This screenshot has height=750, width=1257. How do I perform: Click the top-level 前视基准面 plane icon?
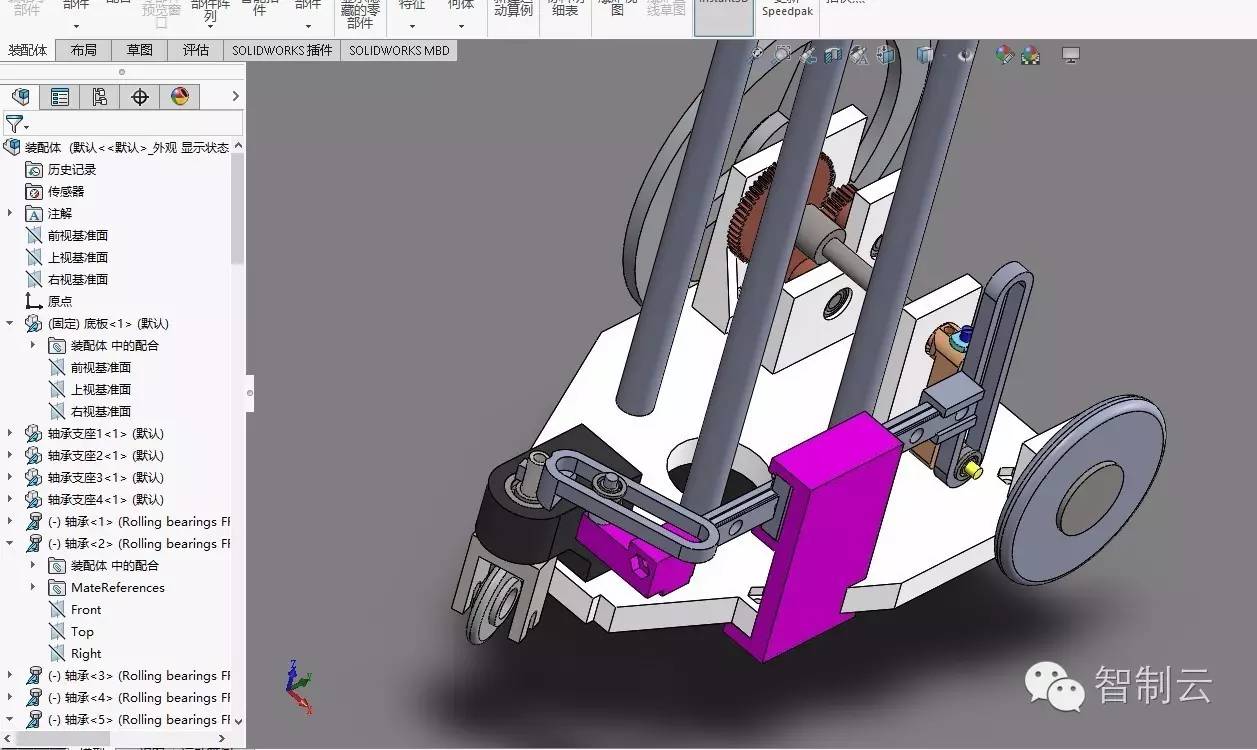click(34, 235)
